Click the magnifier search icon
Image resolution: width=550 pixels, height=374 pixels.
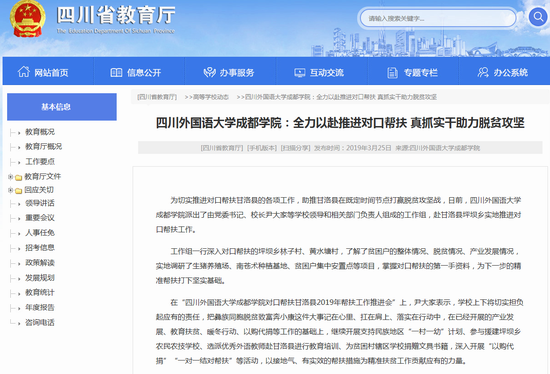(538, 16)
